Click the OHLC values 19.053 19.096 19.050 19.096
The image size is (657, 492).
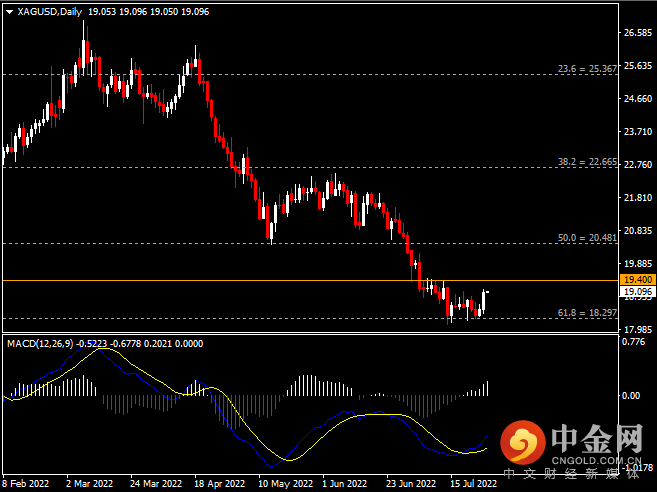point(148,12)
